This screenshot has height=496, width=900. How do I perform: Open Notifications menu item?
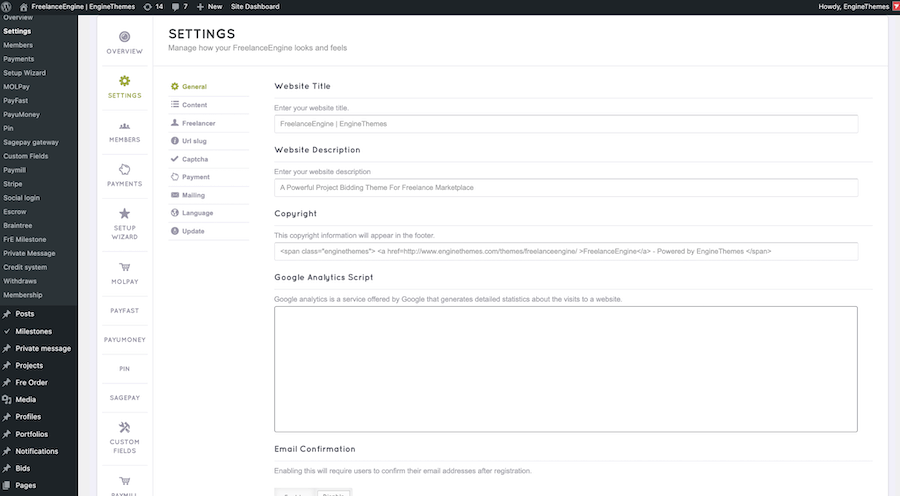tap(38, 451)
